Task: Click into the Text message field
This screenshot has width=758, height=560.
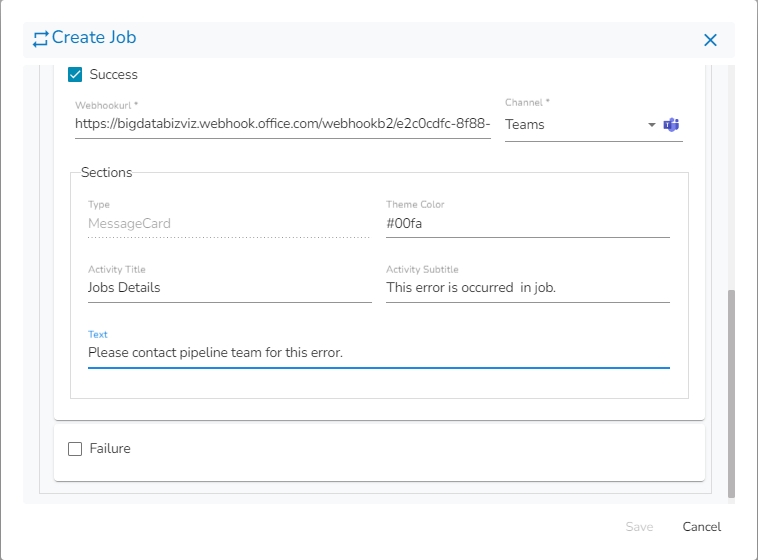Action: [x=378, y=353]
